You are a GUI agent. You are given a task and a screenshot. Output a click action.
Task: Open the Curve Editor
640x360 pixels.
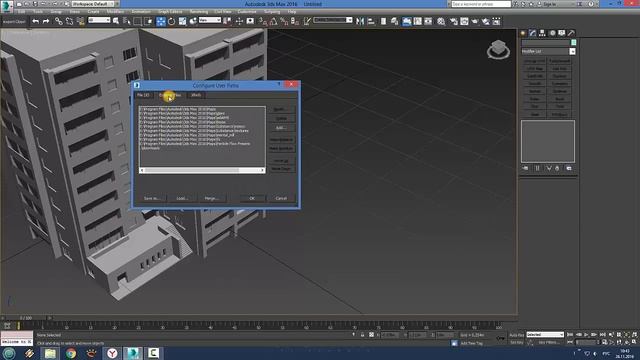pos(417,21)
